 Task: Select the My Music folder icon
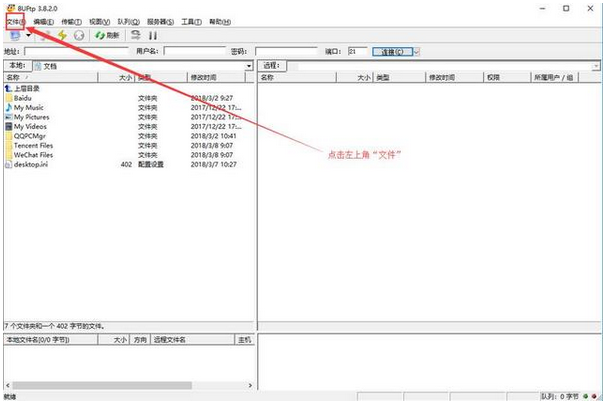[x=9, y=107]
